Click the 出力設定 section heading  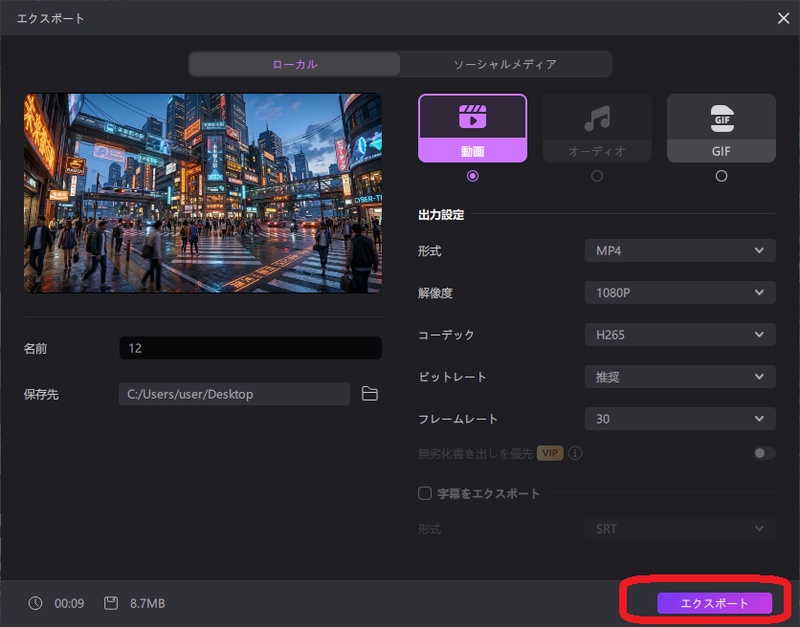441,215
